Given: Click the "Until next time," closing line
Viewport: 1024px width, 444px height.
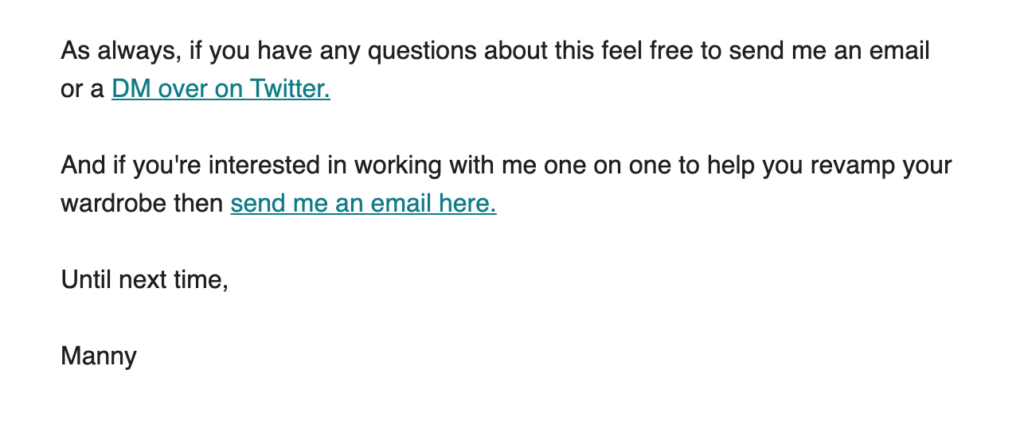Looking at the screenshot, I should (x=144, y=280).
